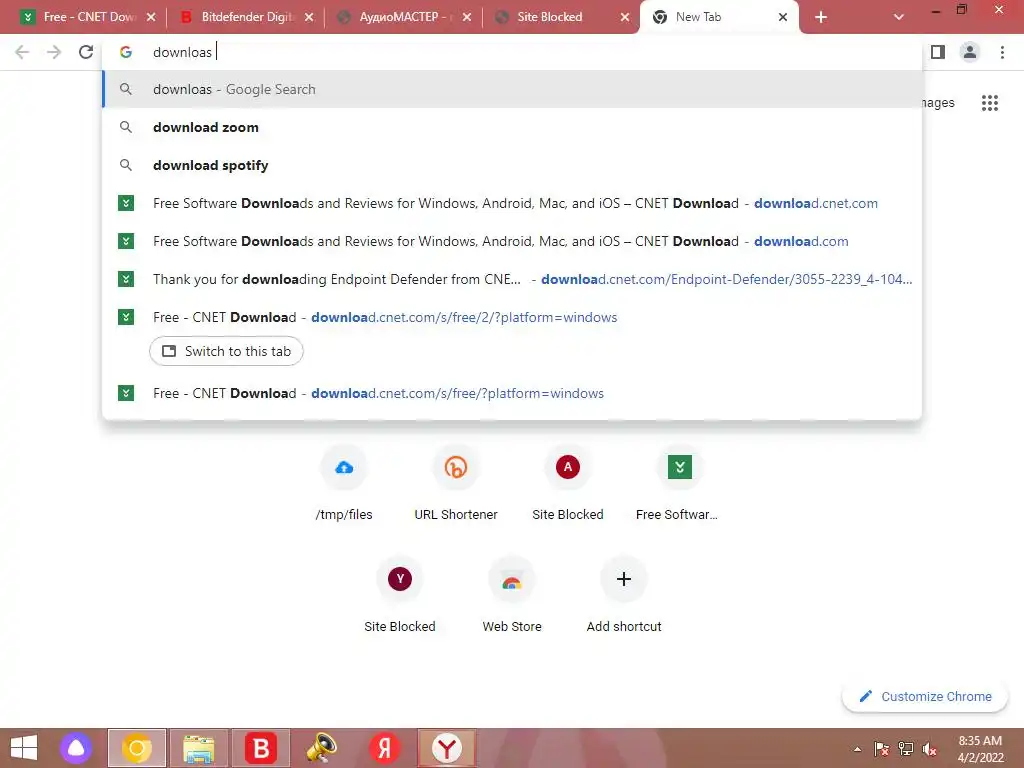
Task: Close the Bitdefender Digital tab
Action: pyautogui.click(x=309, y=18)
